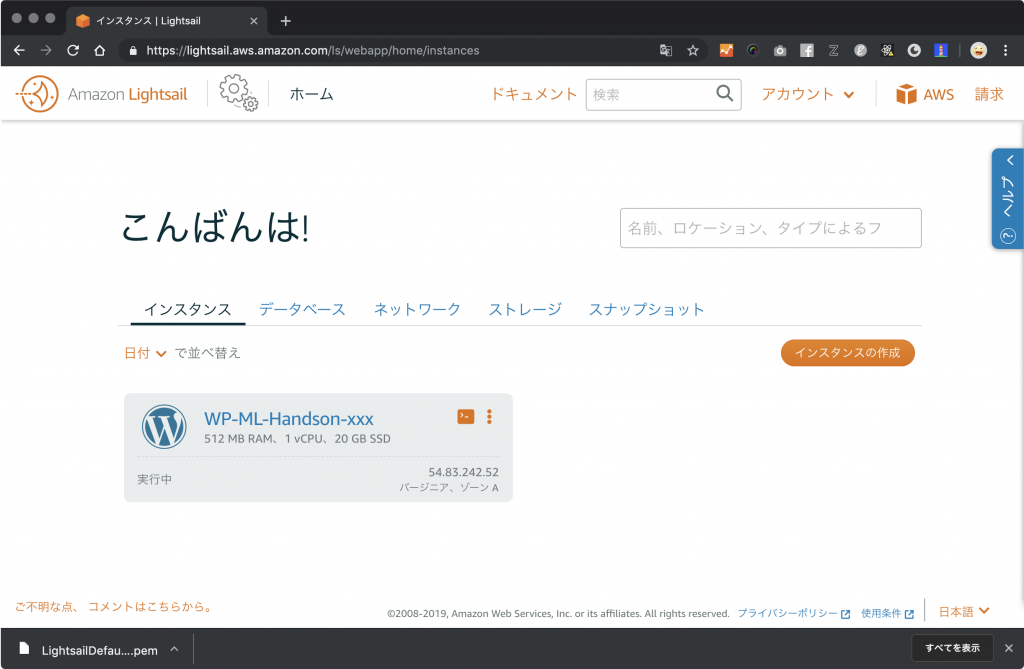Open the 使用条件 link
The image size is (1024, 669).
click(x=887, y=613)
